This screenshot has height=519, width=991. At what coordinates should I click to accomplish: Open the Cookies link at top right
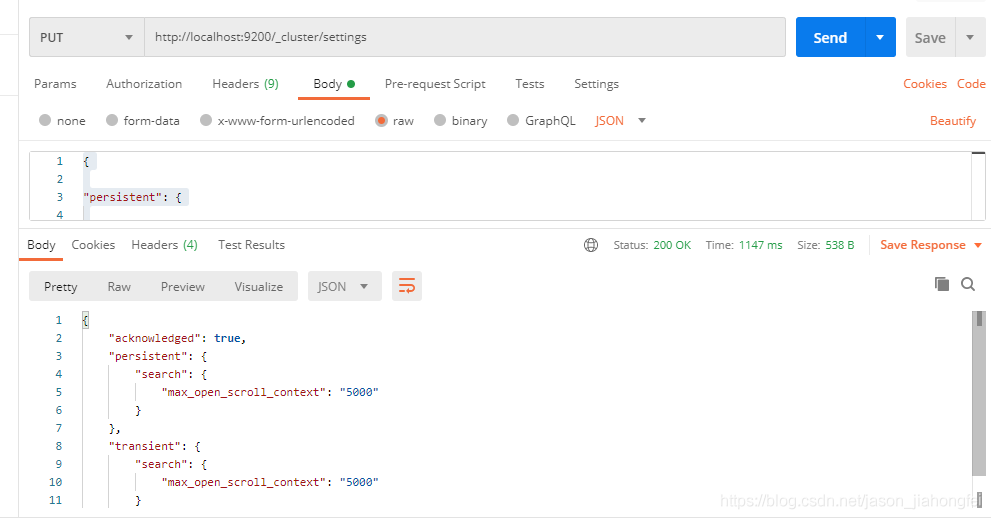(x=925, y=84)
